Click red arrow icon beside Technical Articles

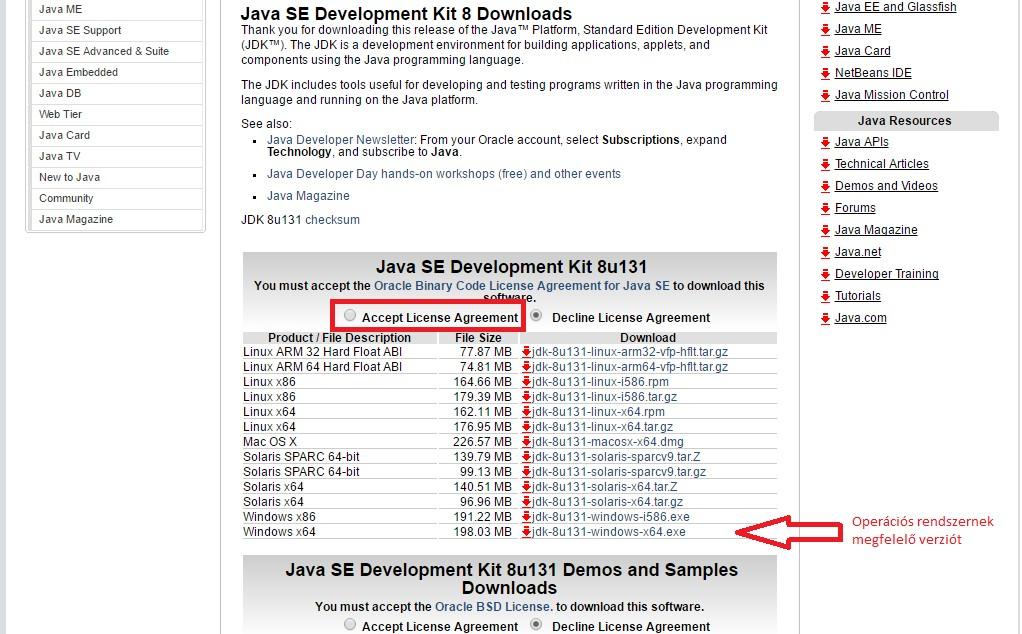pyautogui.click(x=825, y=165)
